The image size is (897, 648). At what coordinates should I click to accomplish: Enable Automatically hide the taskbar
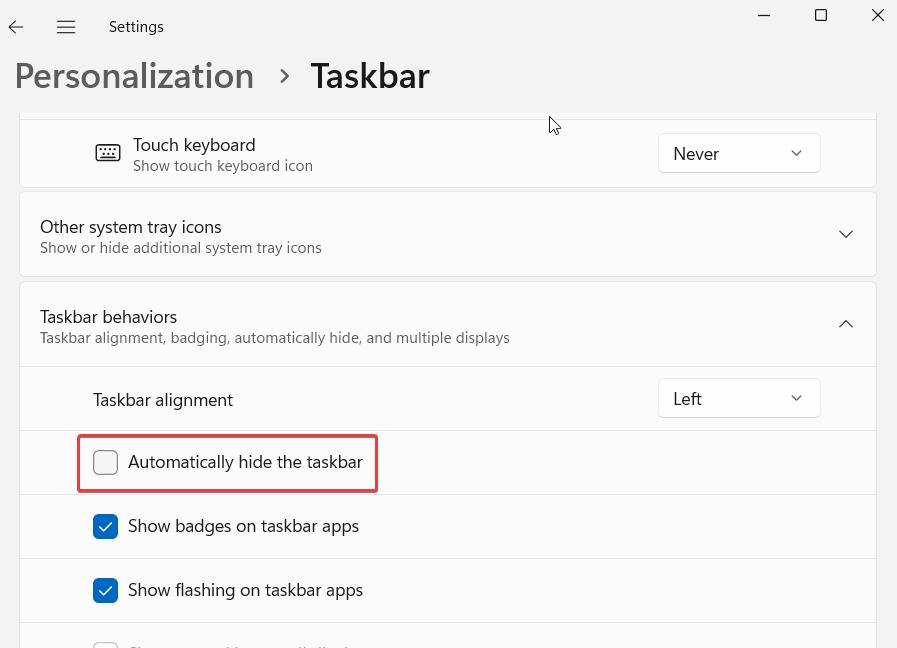click(x=106, y=462)
